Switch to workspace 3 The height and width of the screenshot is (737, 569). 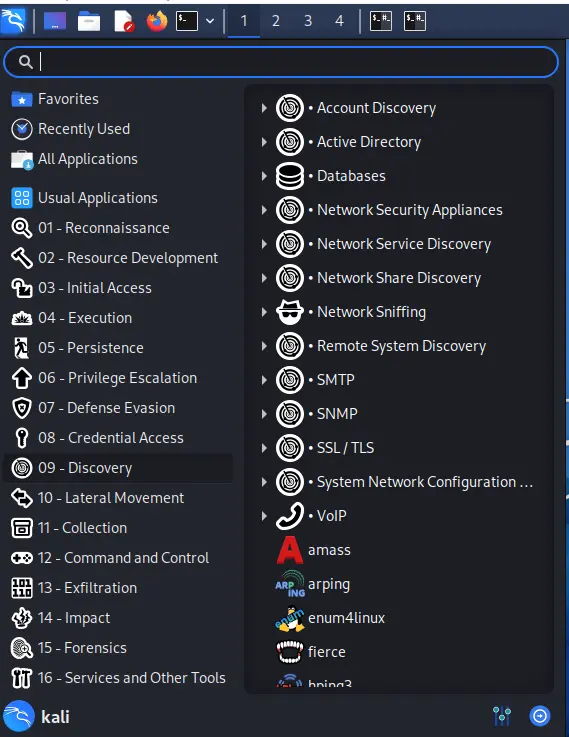pos(308,21)
